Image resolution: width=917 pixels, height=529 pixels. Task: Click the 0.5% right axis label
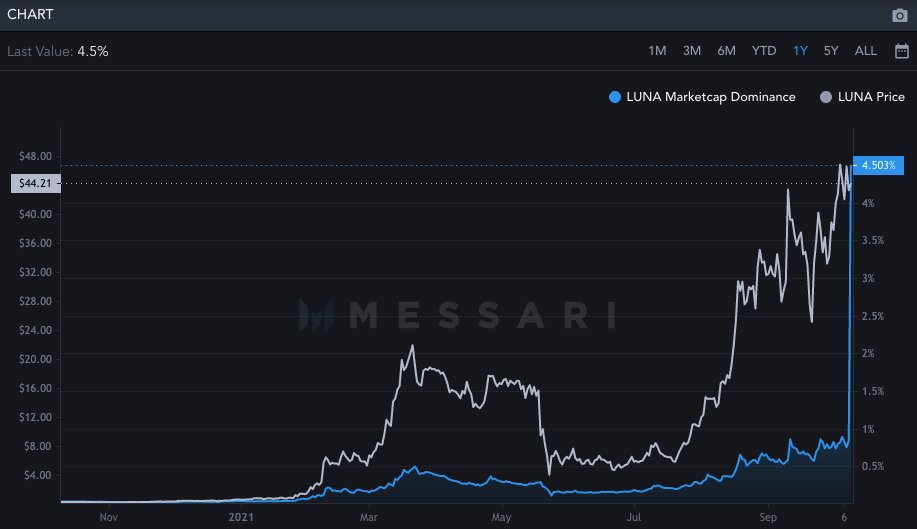(x=873, y=466)
